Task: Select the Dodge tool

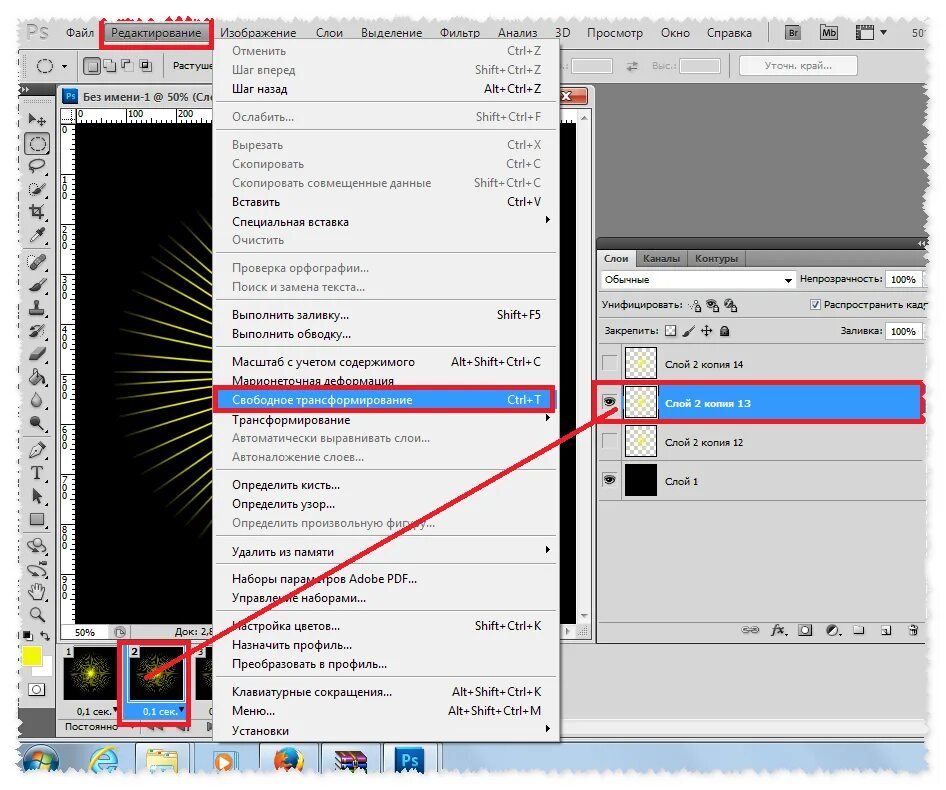Action: pos(37,422)
